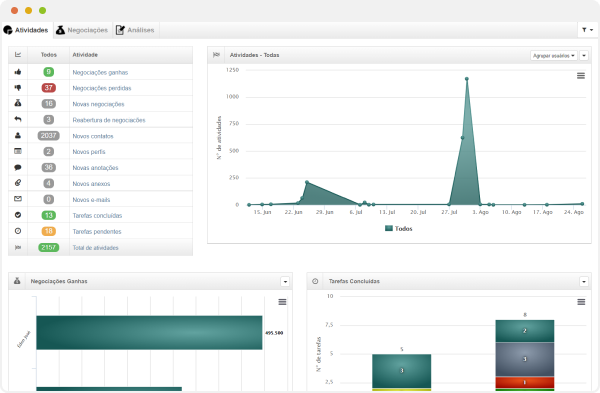Open Negociações ganhas link
This screenshot has height=393, width=600.
[x=100, y=72]
